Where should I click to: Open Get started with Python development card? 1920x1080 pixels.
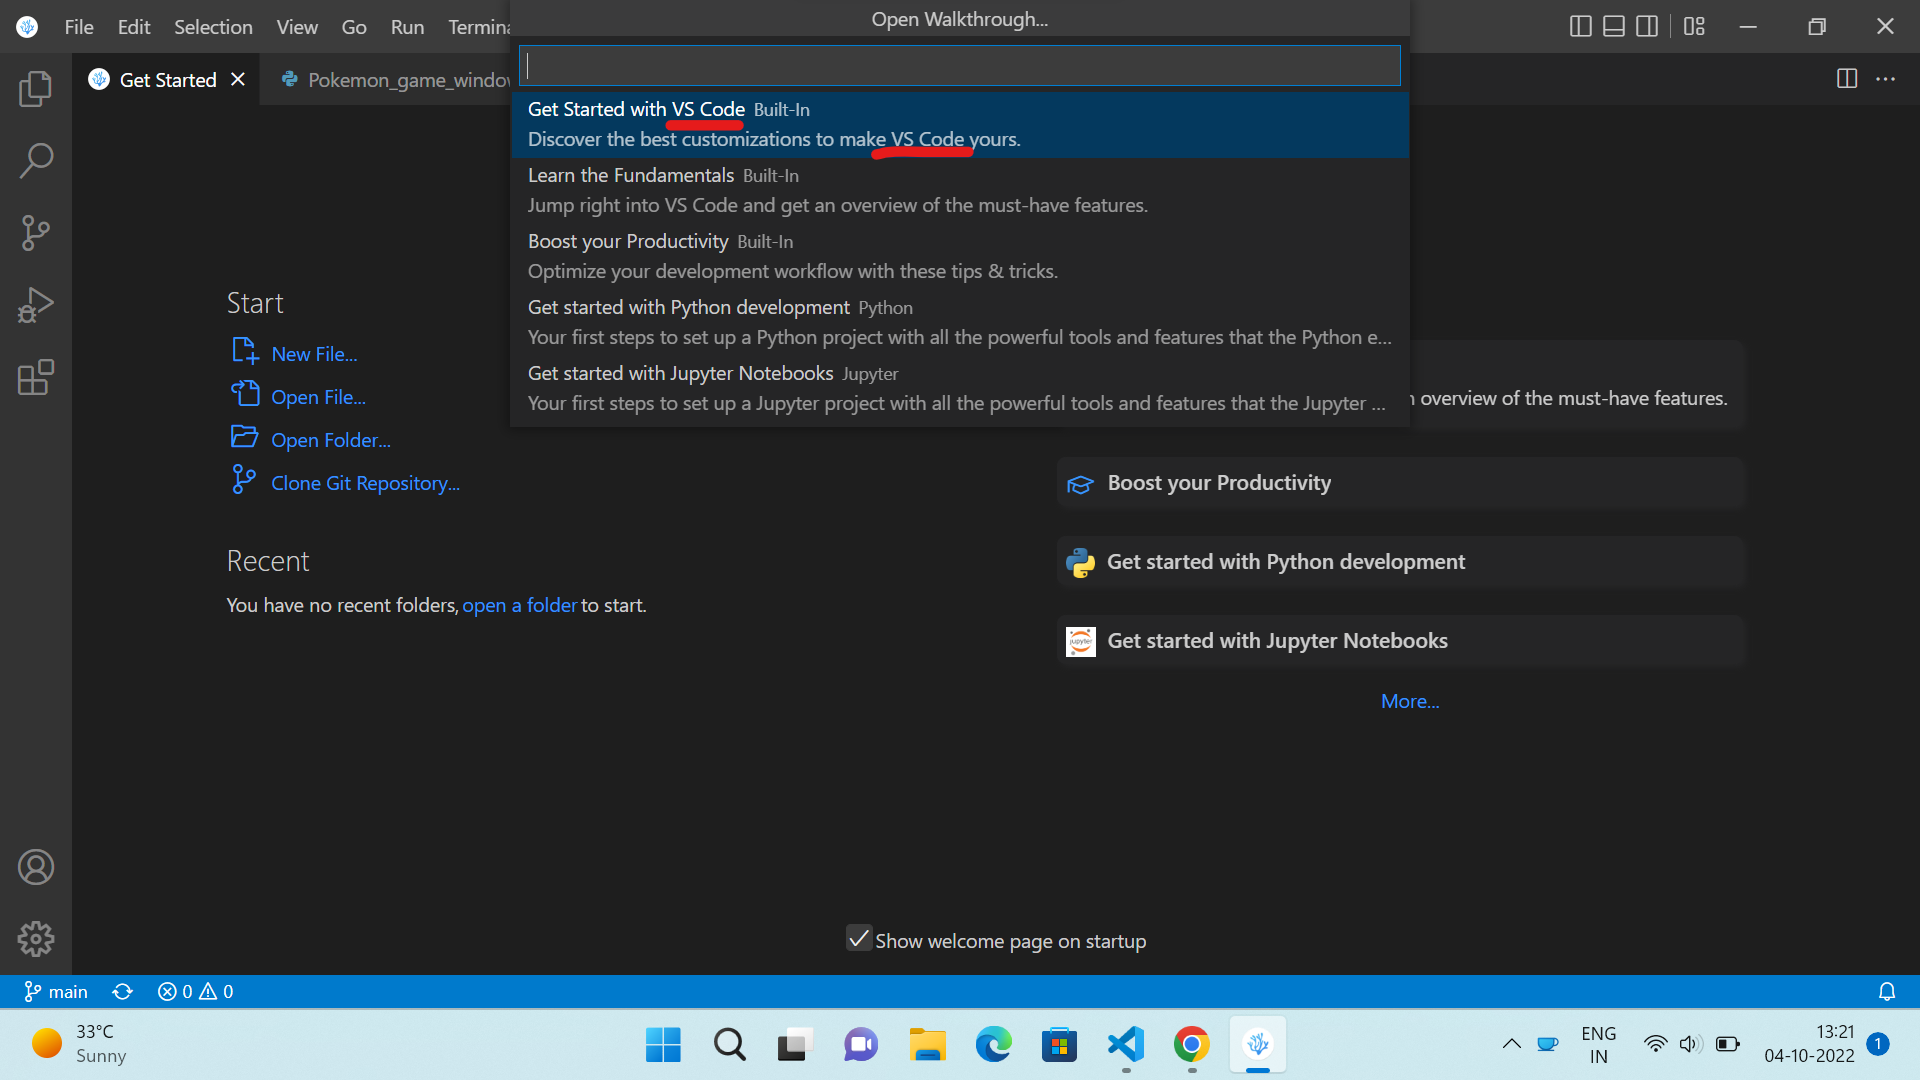coord(1401,562)
